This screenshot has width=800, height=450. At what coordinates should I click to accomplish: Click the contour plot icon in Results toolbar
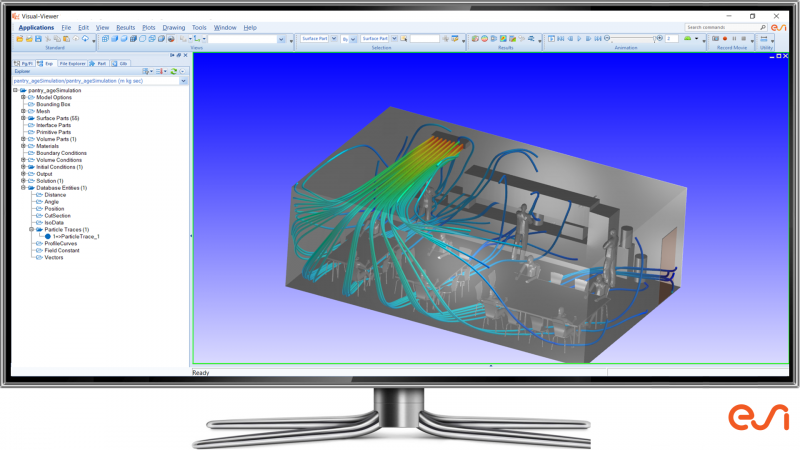(x=503, y=39)
